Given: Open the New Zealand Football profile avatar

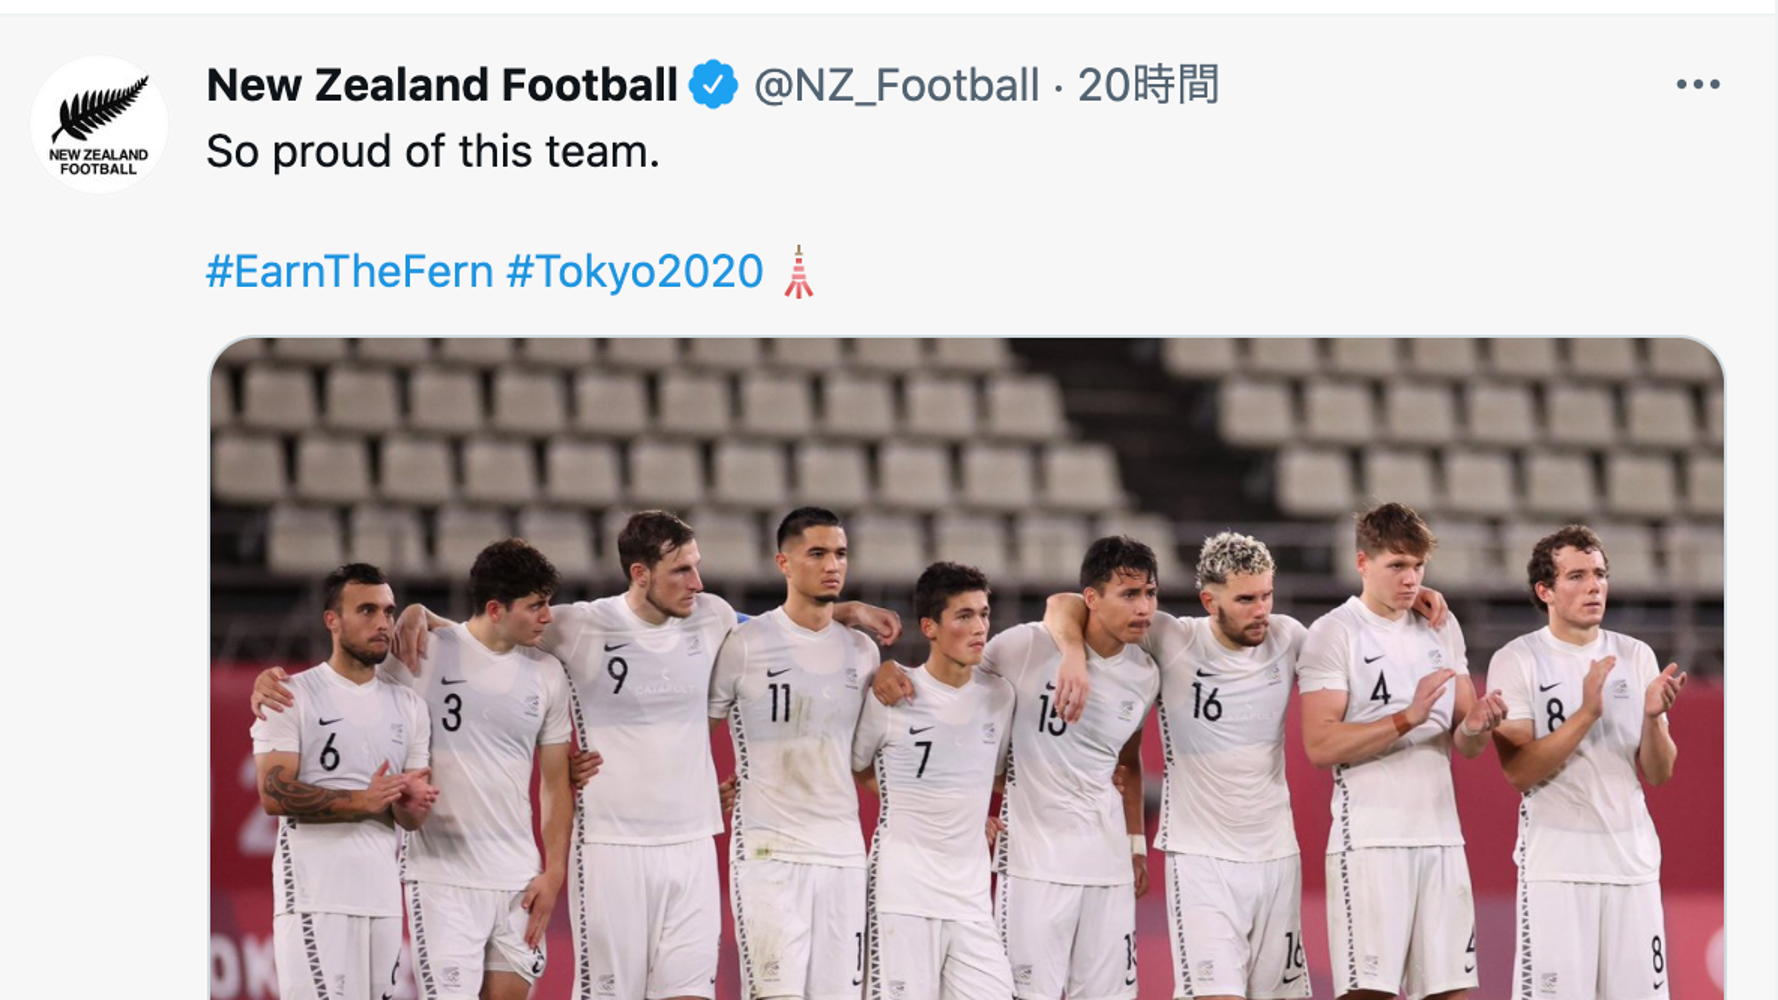Looking at the screenshot, I should pos(99,125).
